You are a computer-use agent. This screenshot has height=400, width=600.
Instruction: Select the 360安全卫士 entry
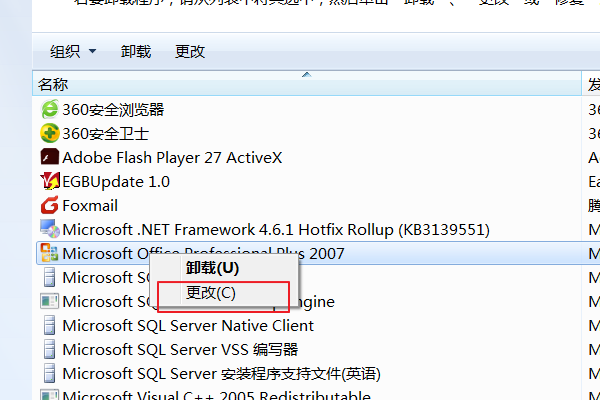(105, 134)
